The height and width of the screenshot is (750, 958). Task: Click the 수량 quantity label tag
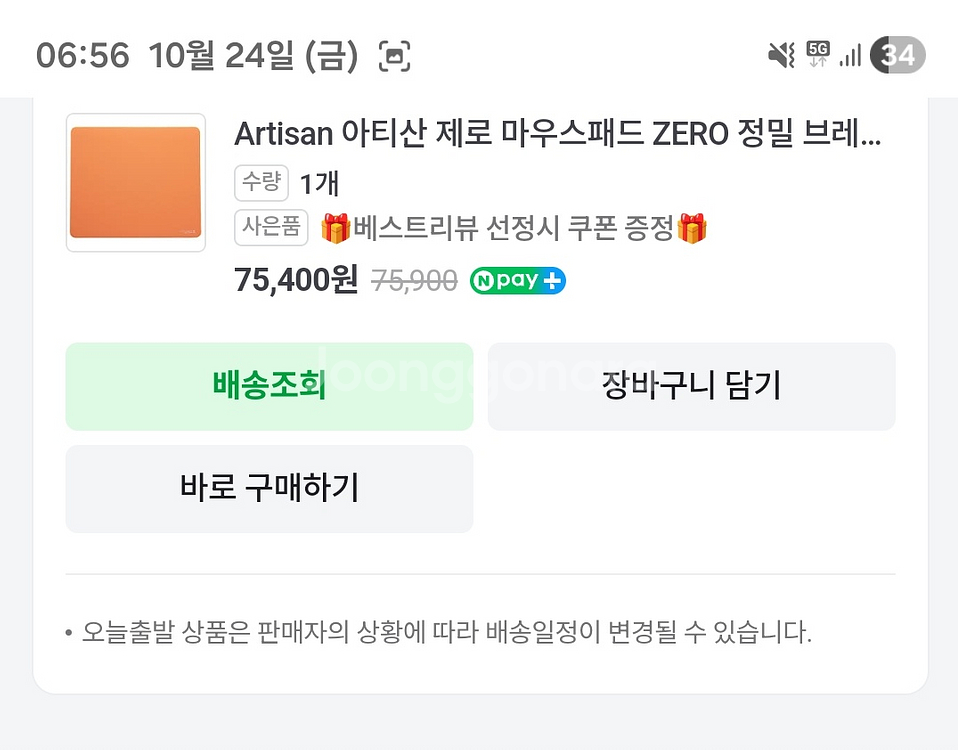pyautogui.click(x=261, y=182)
